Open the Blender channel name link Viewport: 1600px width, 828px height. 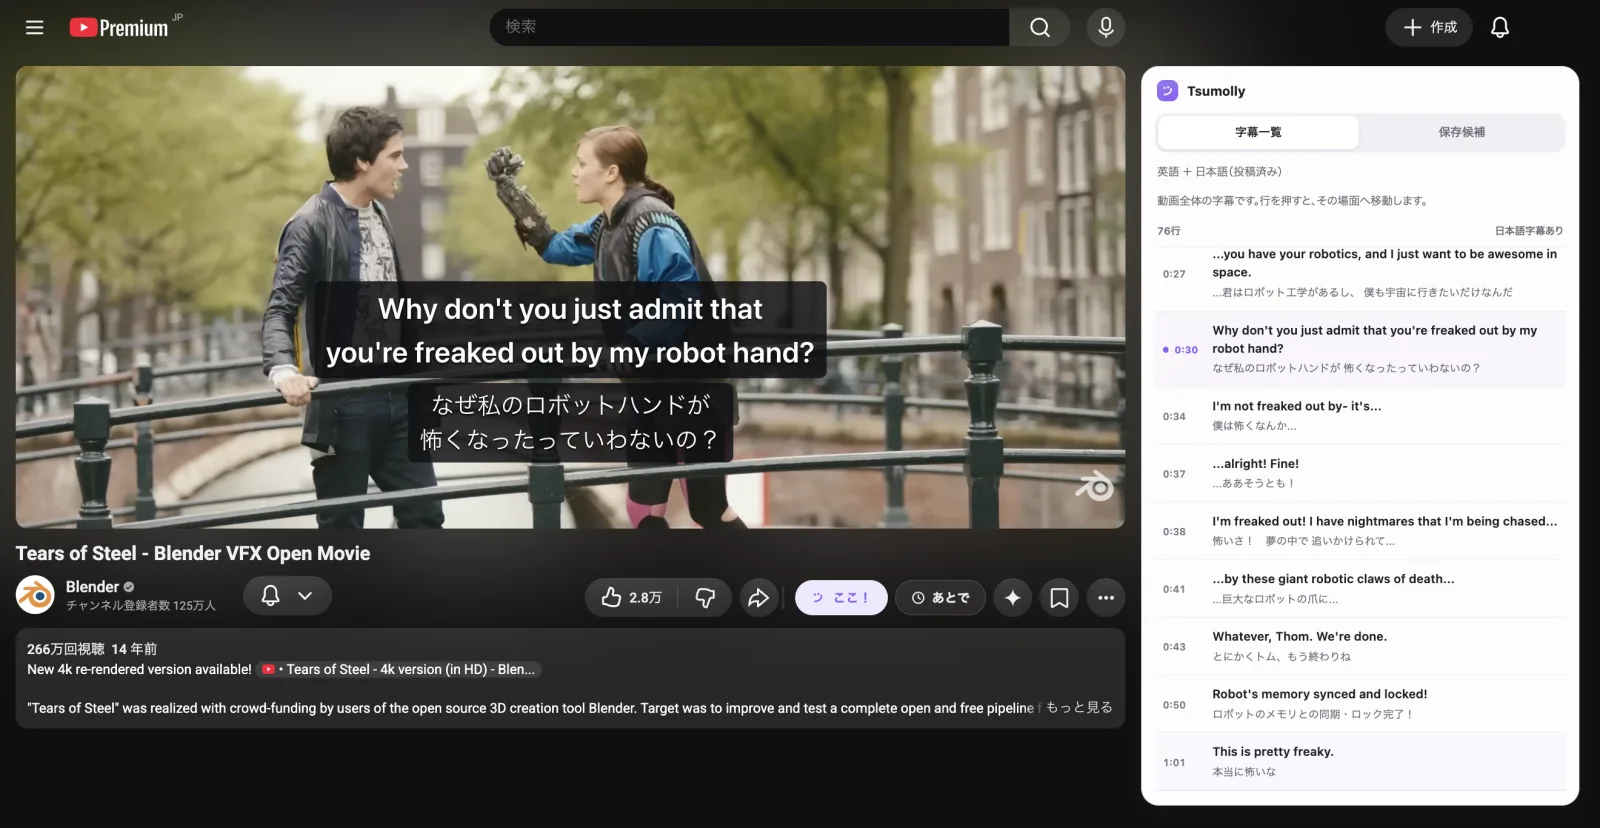92,587
